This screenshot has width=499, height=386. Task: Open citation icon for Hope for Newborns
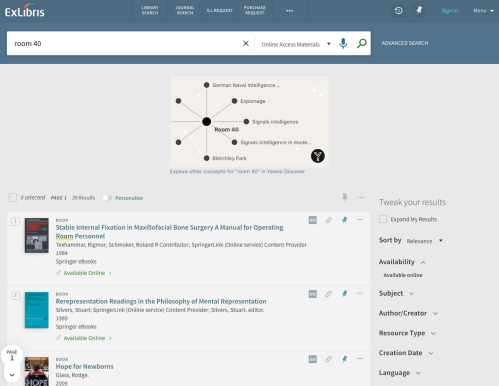click(313, 359)
